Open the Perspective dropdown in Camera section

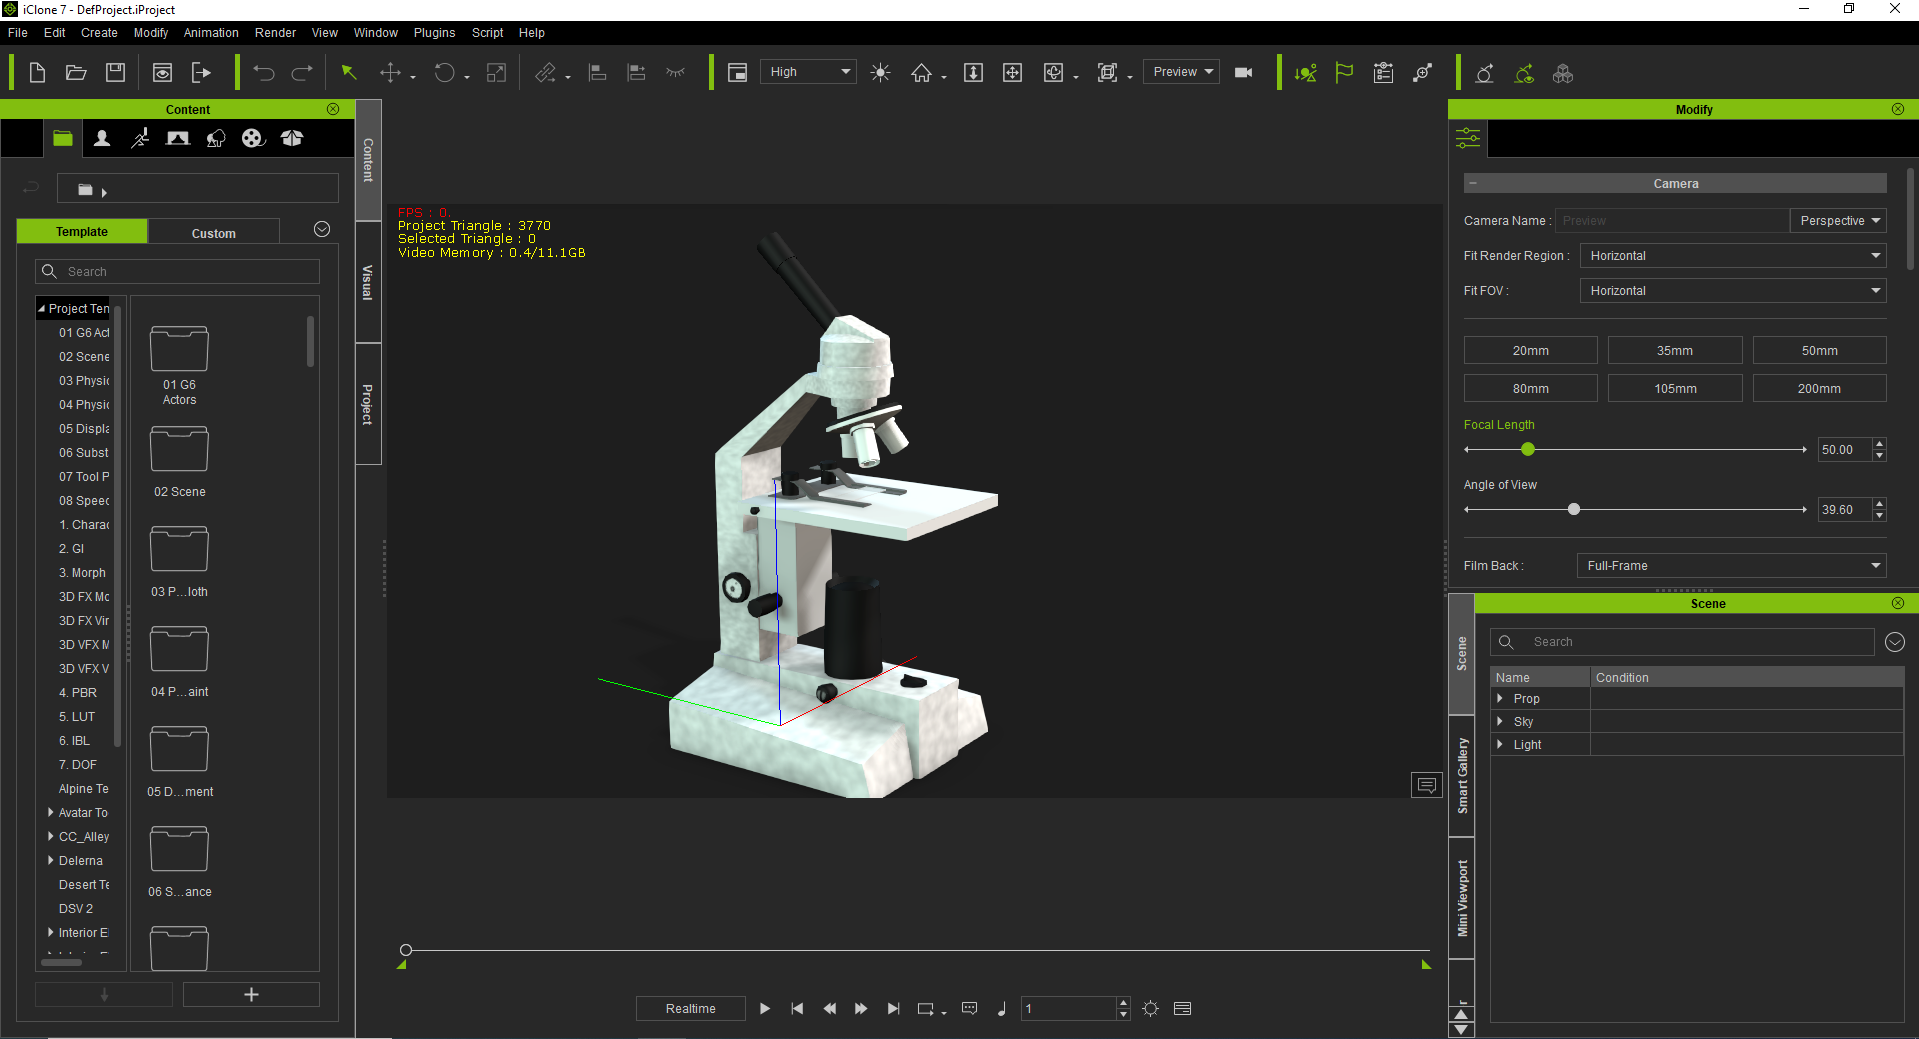(1838, 221)
